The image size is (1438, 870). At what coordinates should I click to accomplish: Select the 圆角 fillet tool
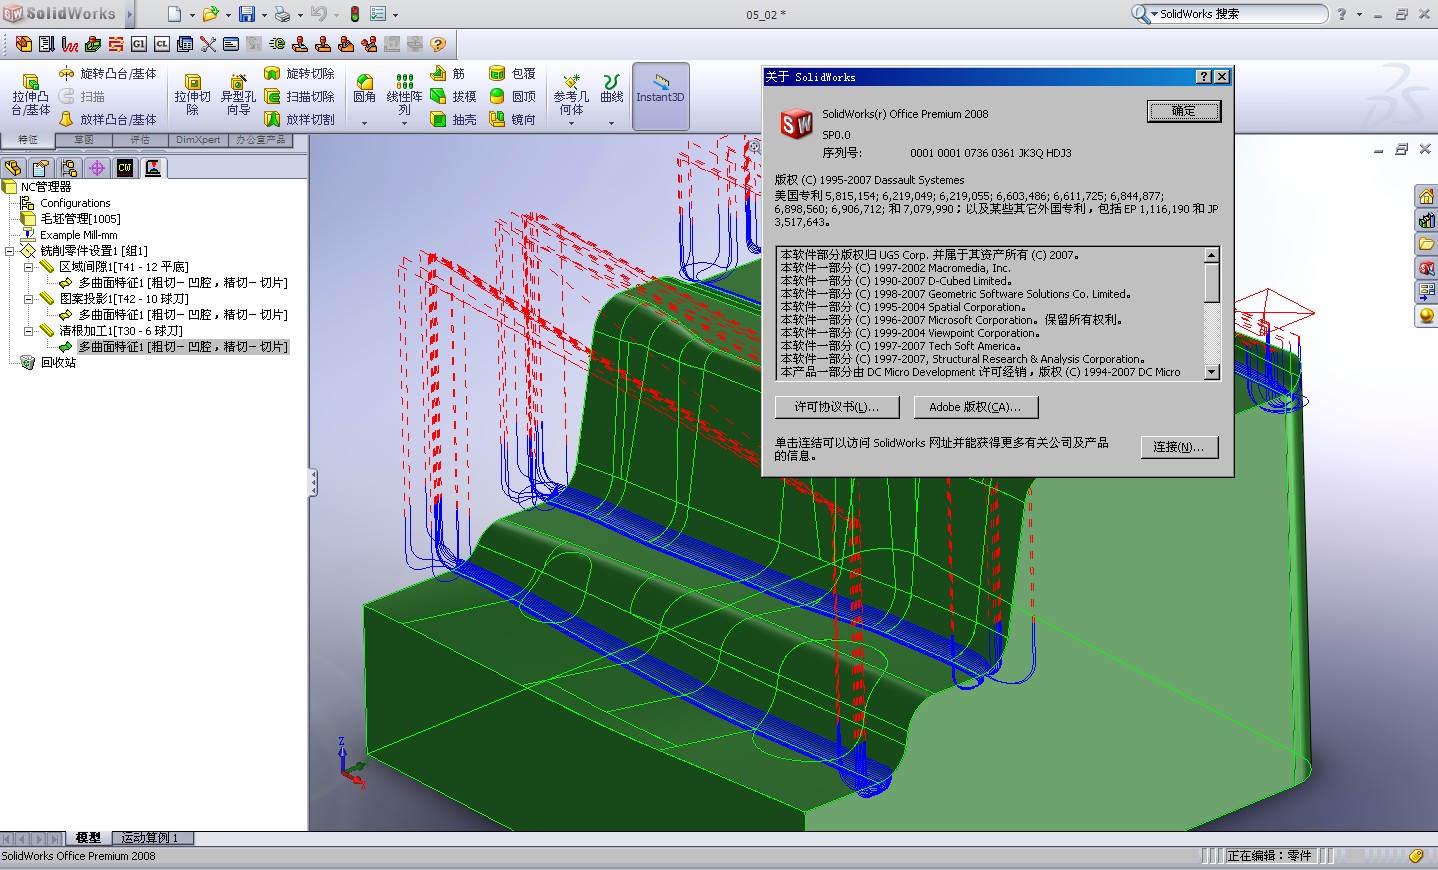tap(364, 88)
